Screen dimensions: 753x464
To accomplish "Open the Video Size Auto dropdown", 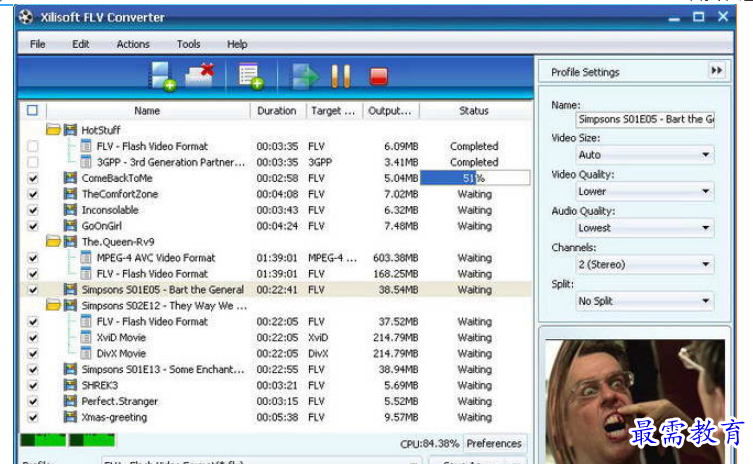I will point(644,155).
